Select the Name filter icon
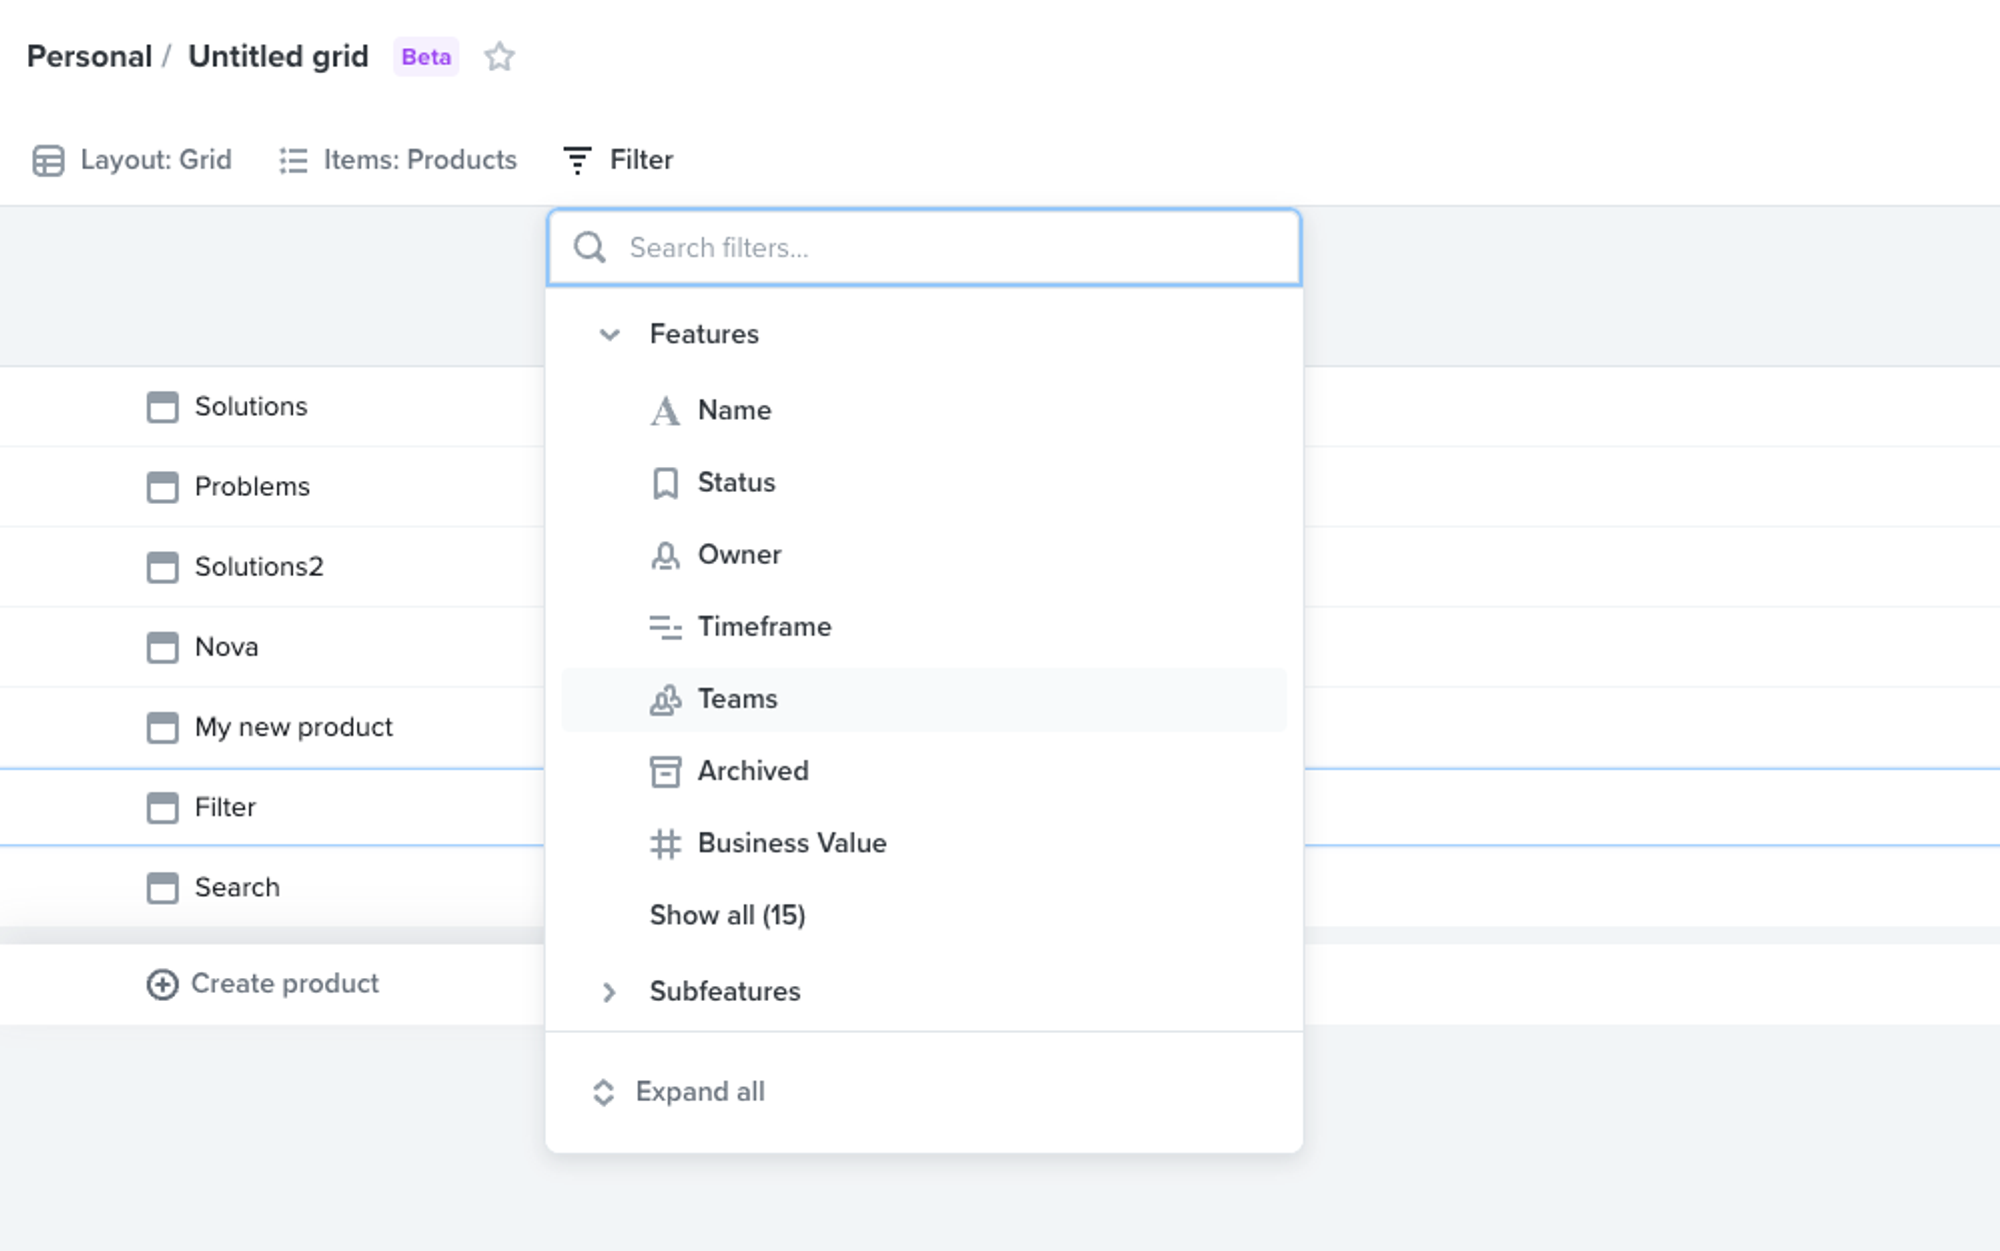 [665, 410]
